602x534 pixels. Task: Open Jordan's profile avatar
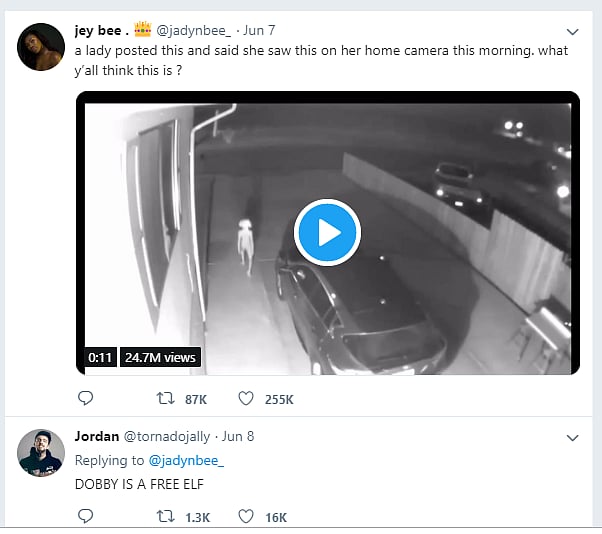click(42, 453)
